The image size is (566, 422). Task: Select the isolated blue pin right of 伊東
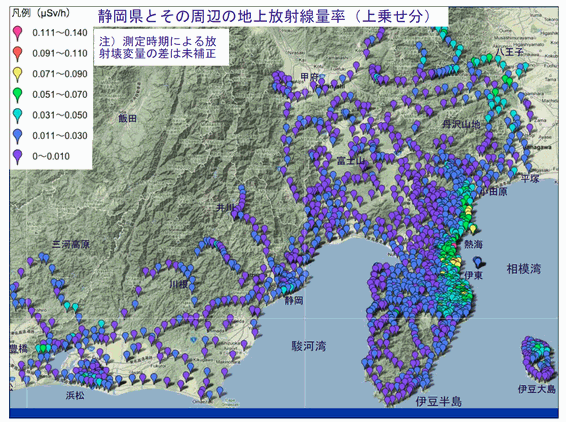click(478, 261)
